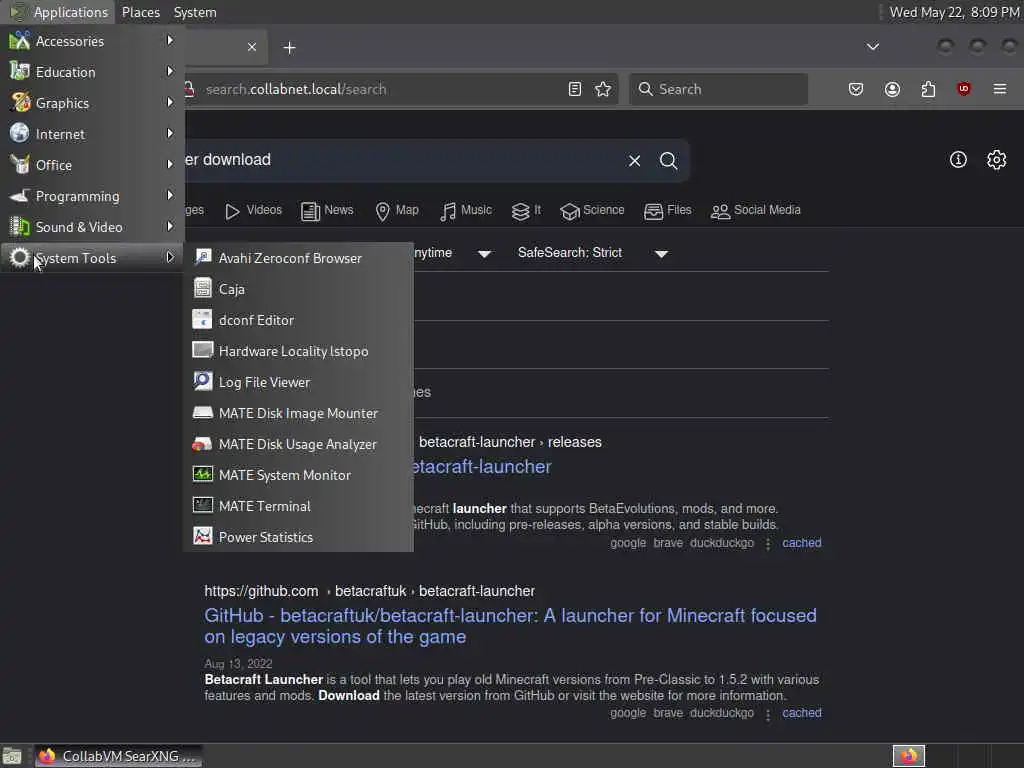Open the Firefox account icon
The image size is (1024, 768).
pos(892,89)
